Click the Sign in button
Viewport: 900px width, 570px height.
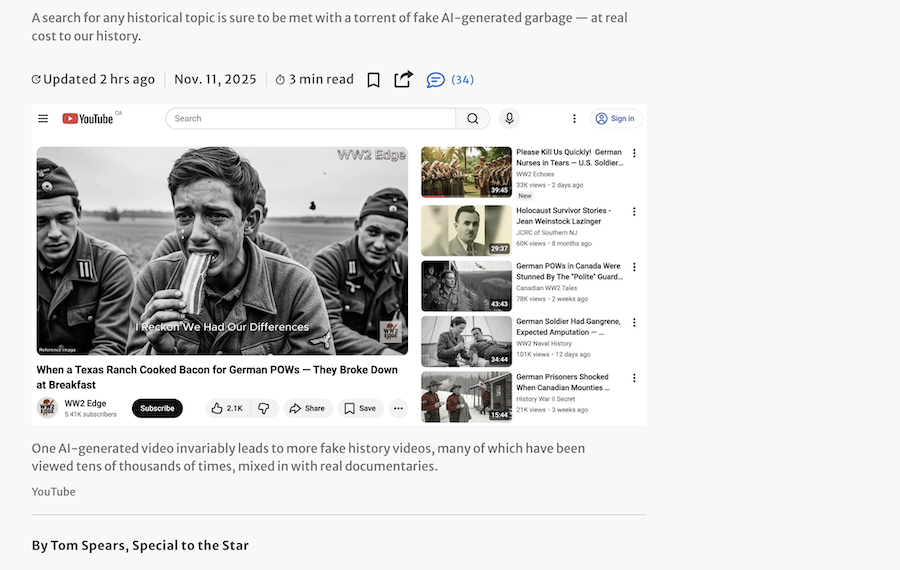click(615, 118)
